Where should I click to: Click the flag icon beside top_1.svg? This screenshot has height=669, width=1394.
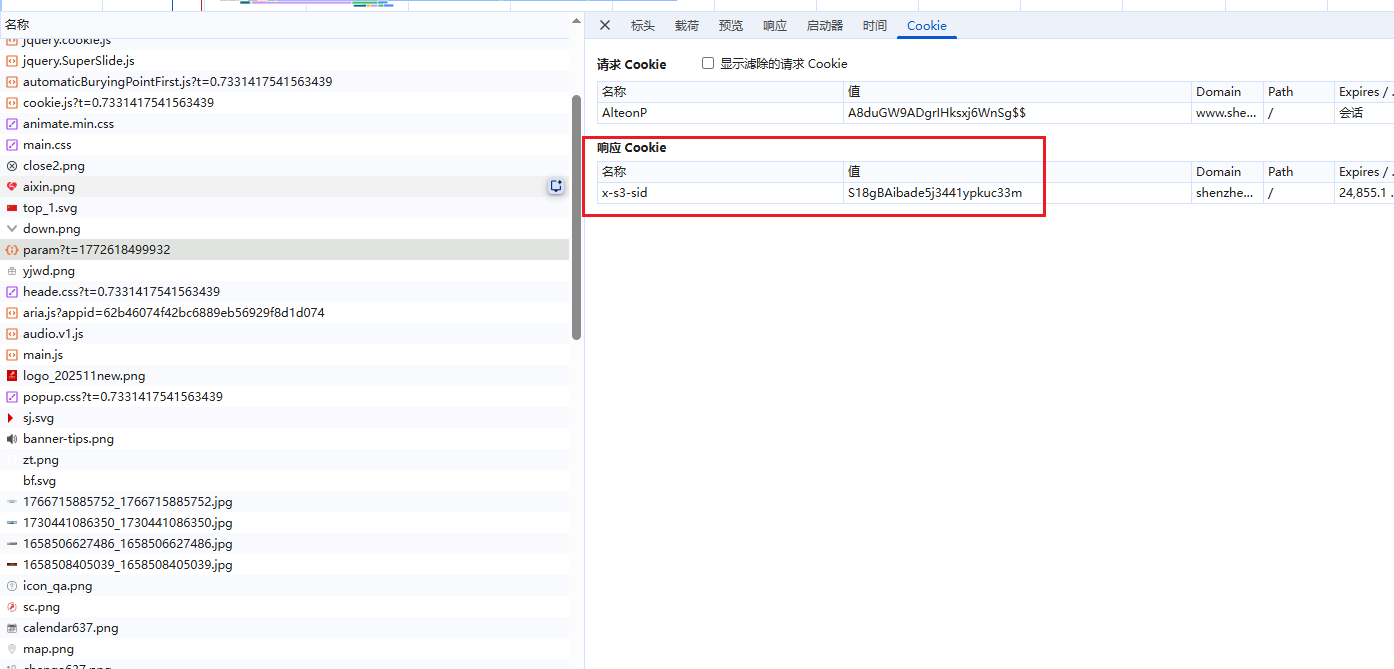[x=12, y=208]
